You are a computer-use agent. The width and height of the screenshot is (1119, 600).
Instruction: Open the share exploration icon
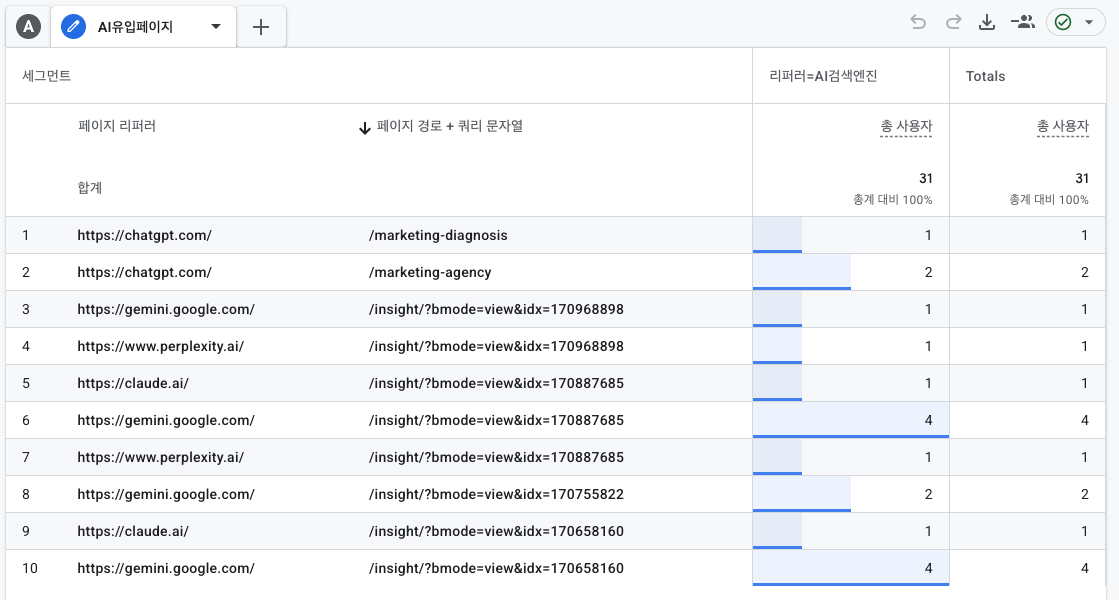1023,23
